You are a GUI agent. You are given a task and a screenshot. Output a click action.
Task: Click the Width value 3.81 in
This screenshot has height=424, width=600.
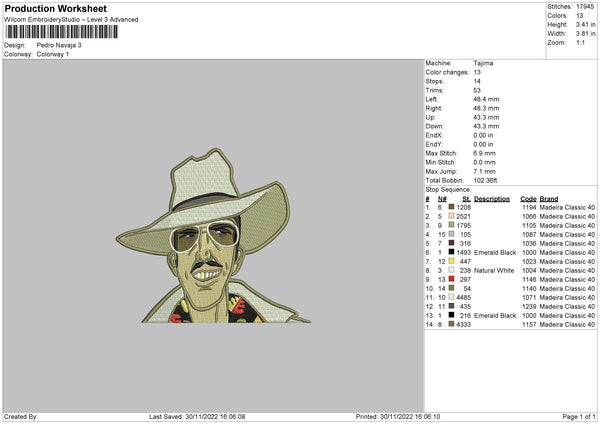[585, 34]
